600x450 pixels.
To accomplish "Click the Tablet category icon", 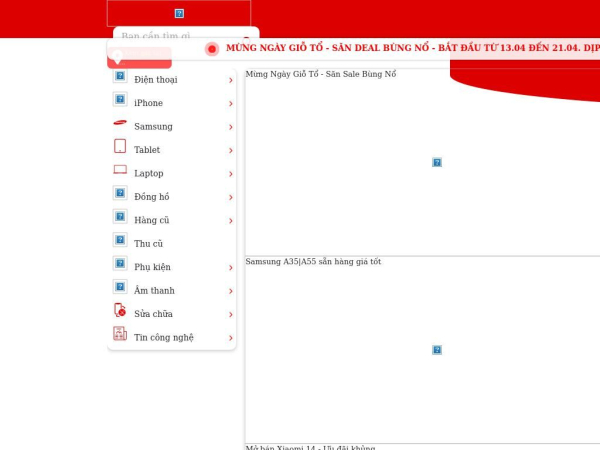I will [120, 146].
